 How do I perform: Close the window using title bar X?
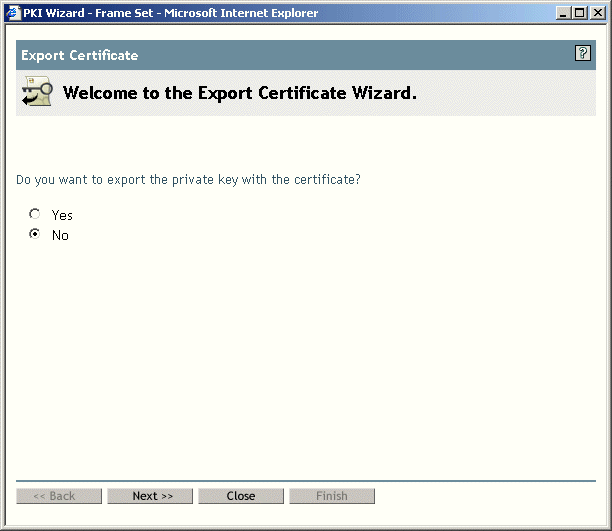click(x=598, y=13)
